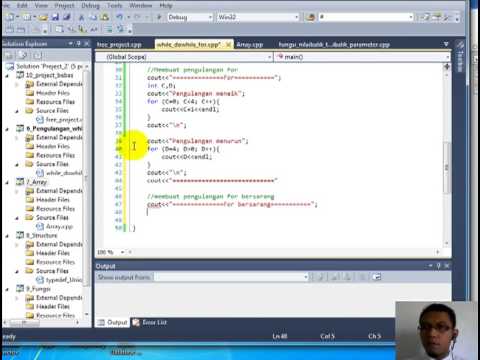Click the New Project toolbar icon
This screenshot has height=360, width=480.
coord(10,17)
